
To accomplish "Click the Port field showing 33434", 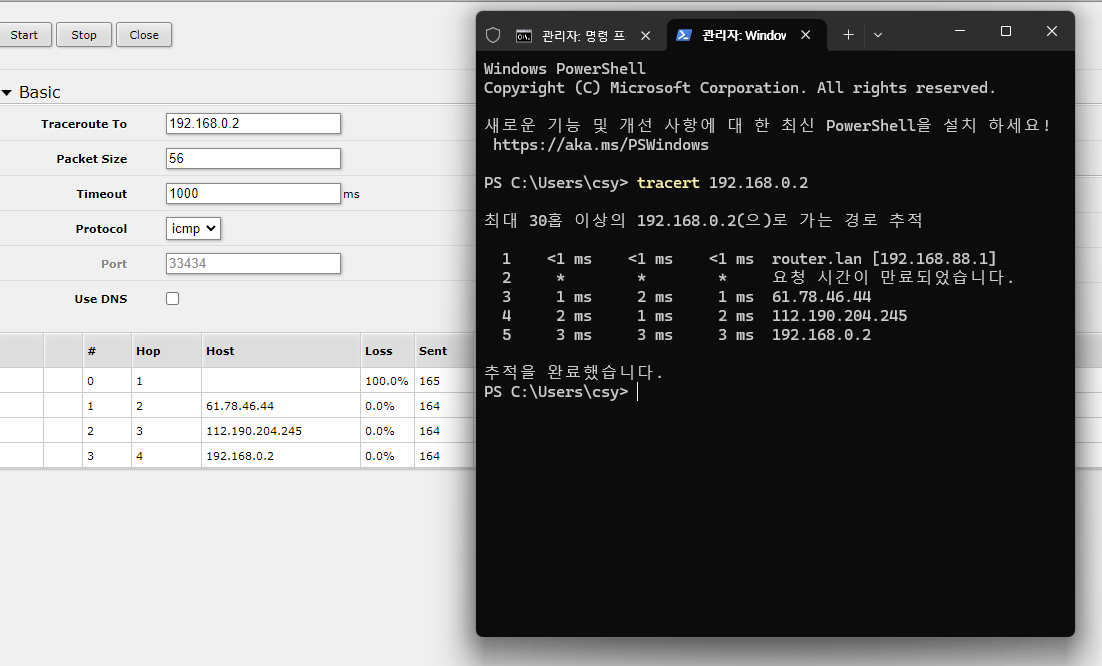I will (253, 263).
